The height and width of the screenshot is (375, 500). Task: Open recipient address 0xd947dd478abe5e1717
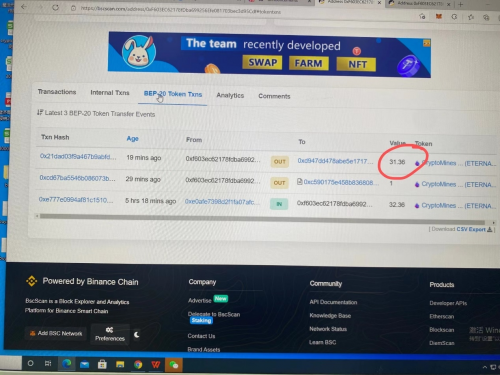[335, 161]
